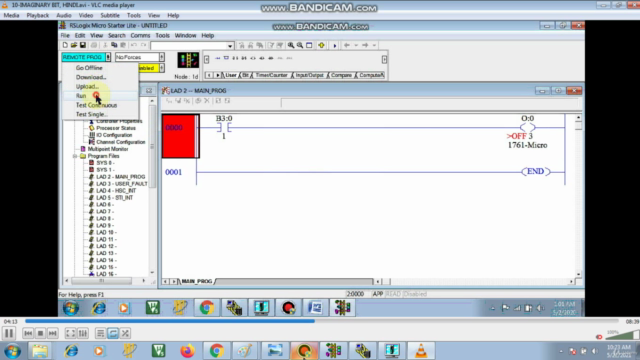Select LAD 2 - MAIN_PROG in the tree
Image resolution: width=640 pixels, height=360 pixels.
click(x=120, y=177)
